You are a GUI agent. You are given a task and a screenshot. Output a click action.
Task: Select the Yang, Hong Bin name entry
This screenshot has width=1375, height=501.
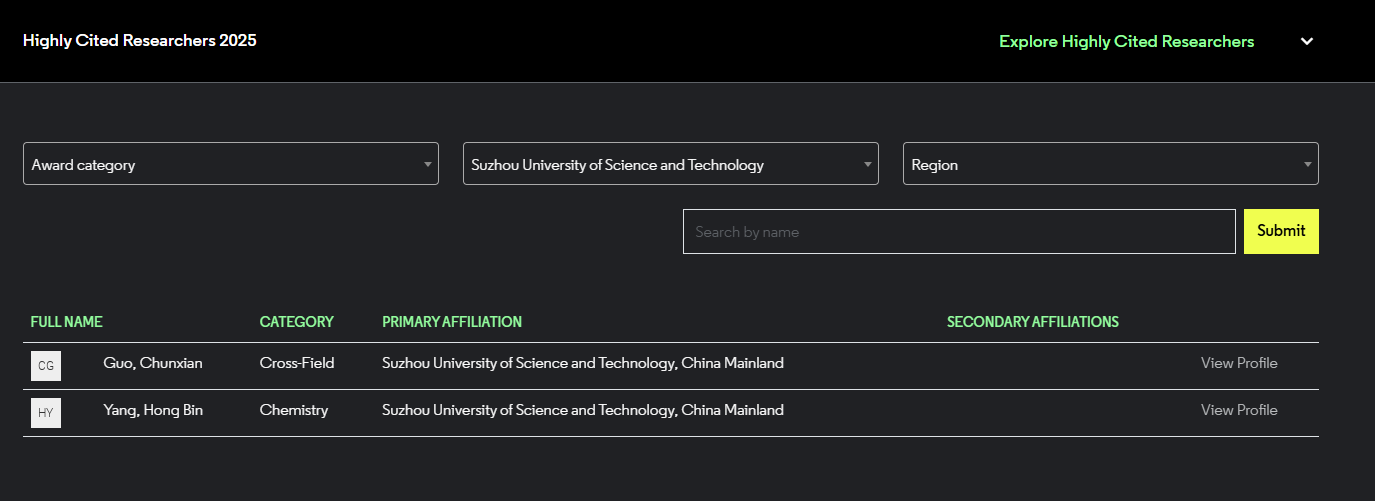[153, 410]
